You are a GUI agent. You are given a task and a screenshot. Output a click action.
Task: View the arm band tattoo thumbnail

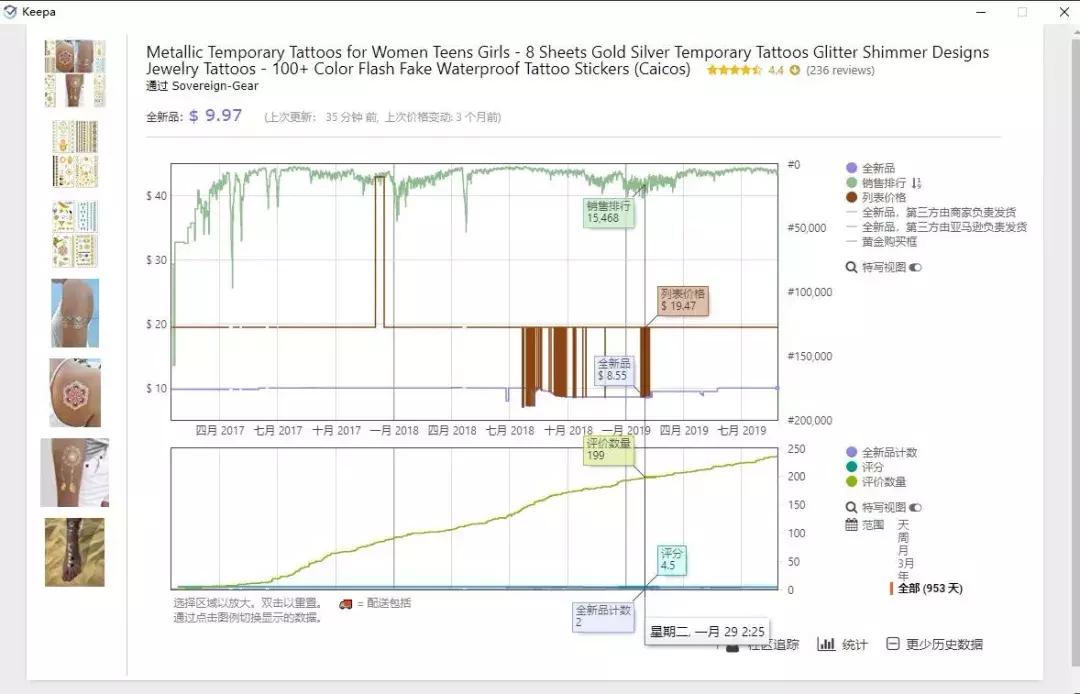[75, 313]
